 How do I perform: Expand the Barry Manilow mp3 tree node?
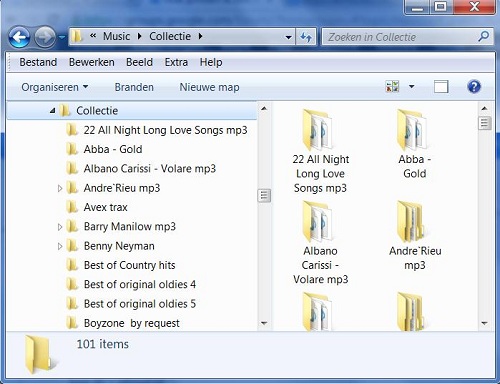point(60,227)
